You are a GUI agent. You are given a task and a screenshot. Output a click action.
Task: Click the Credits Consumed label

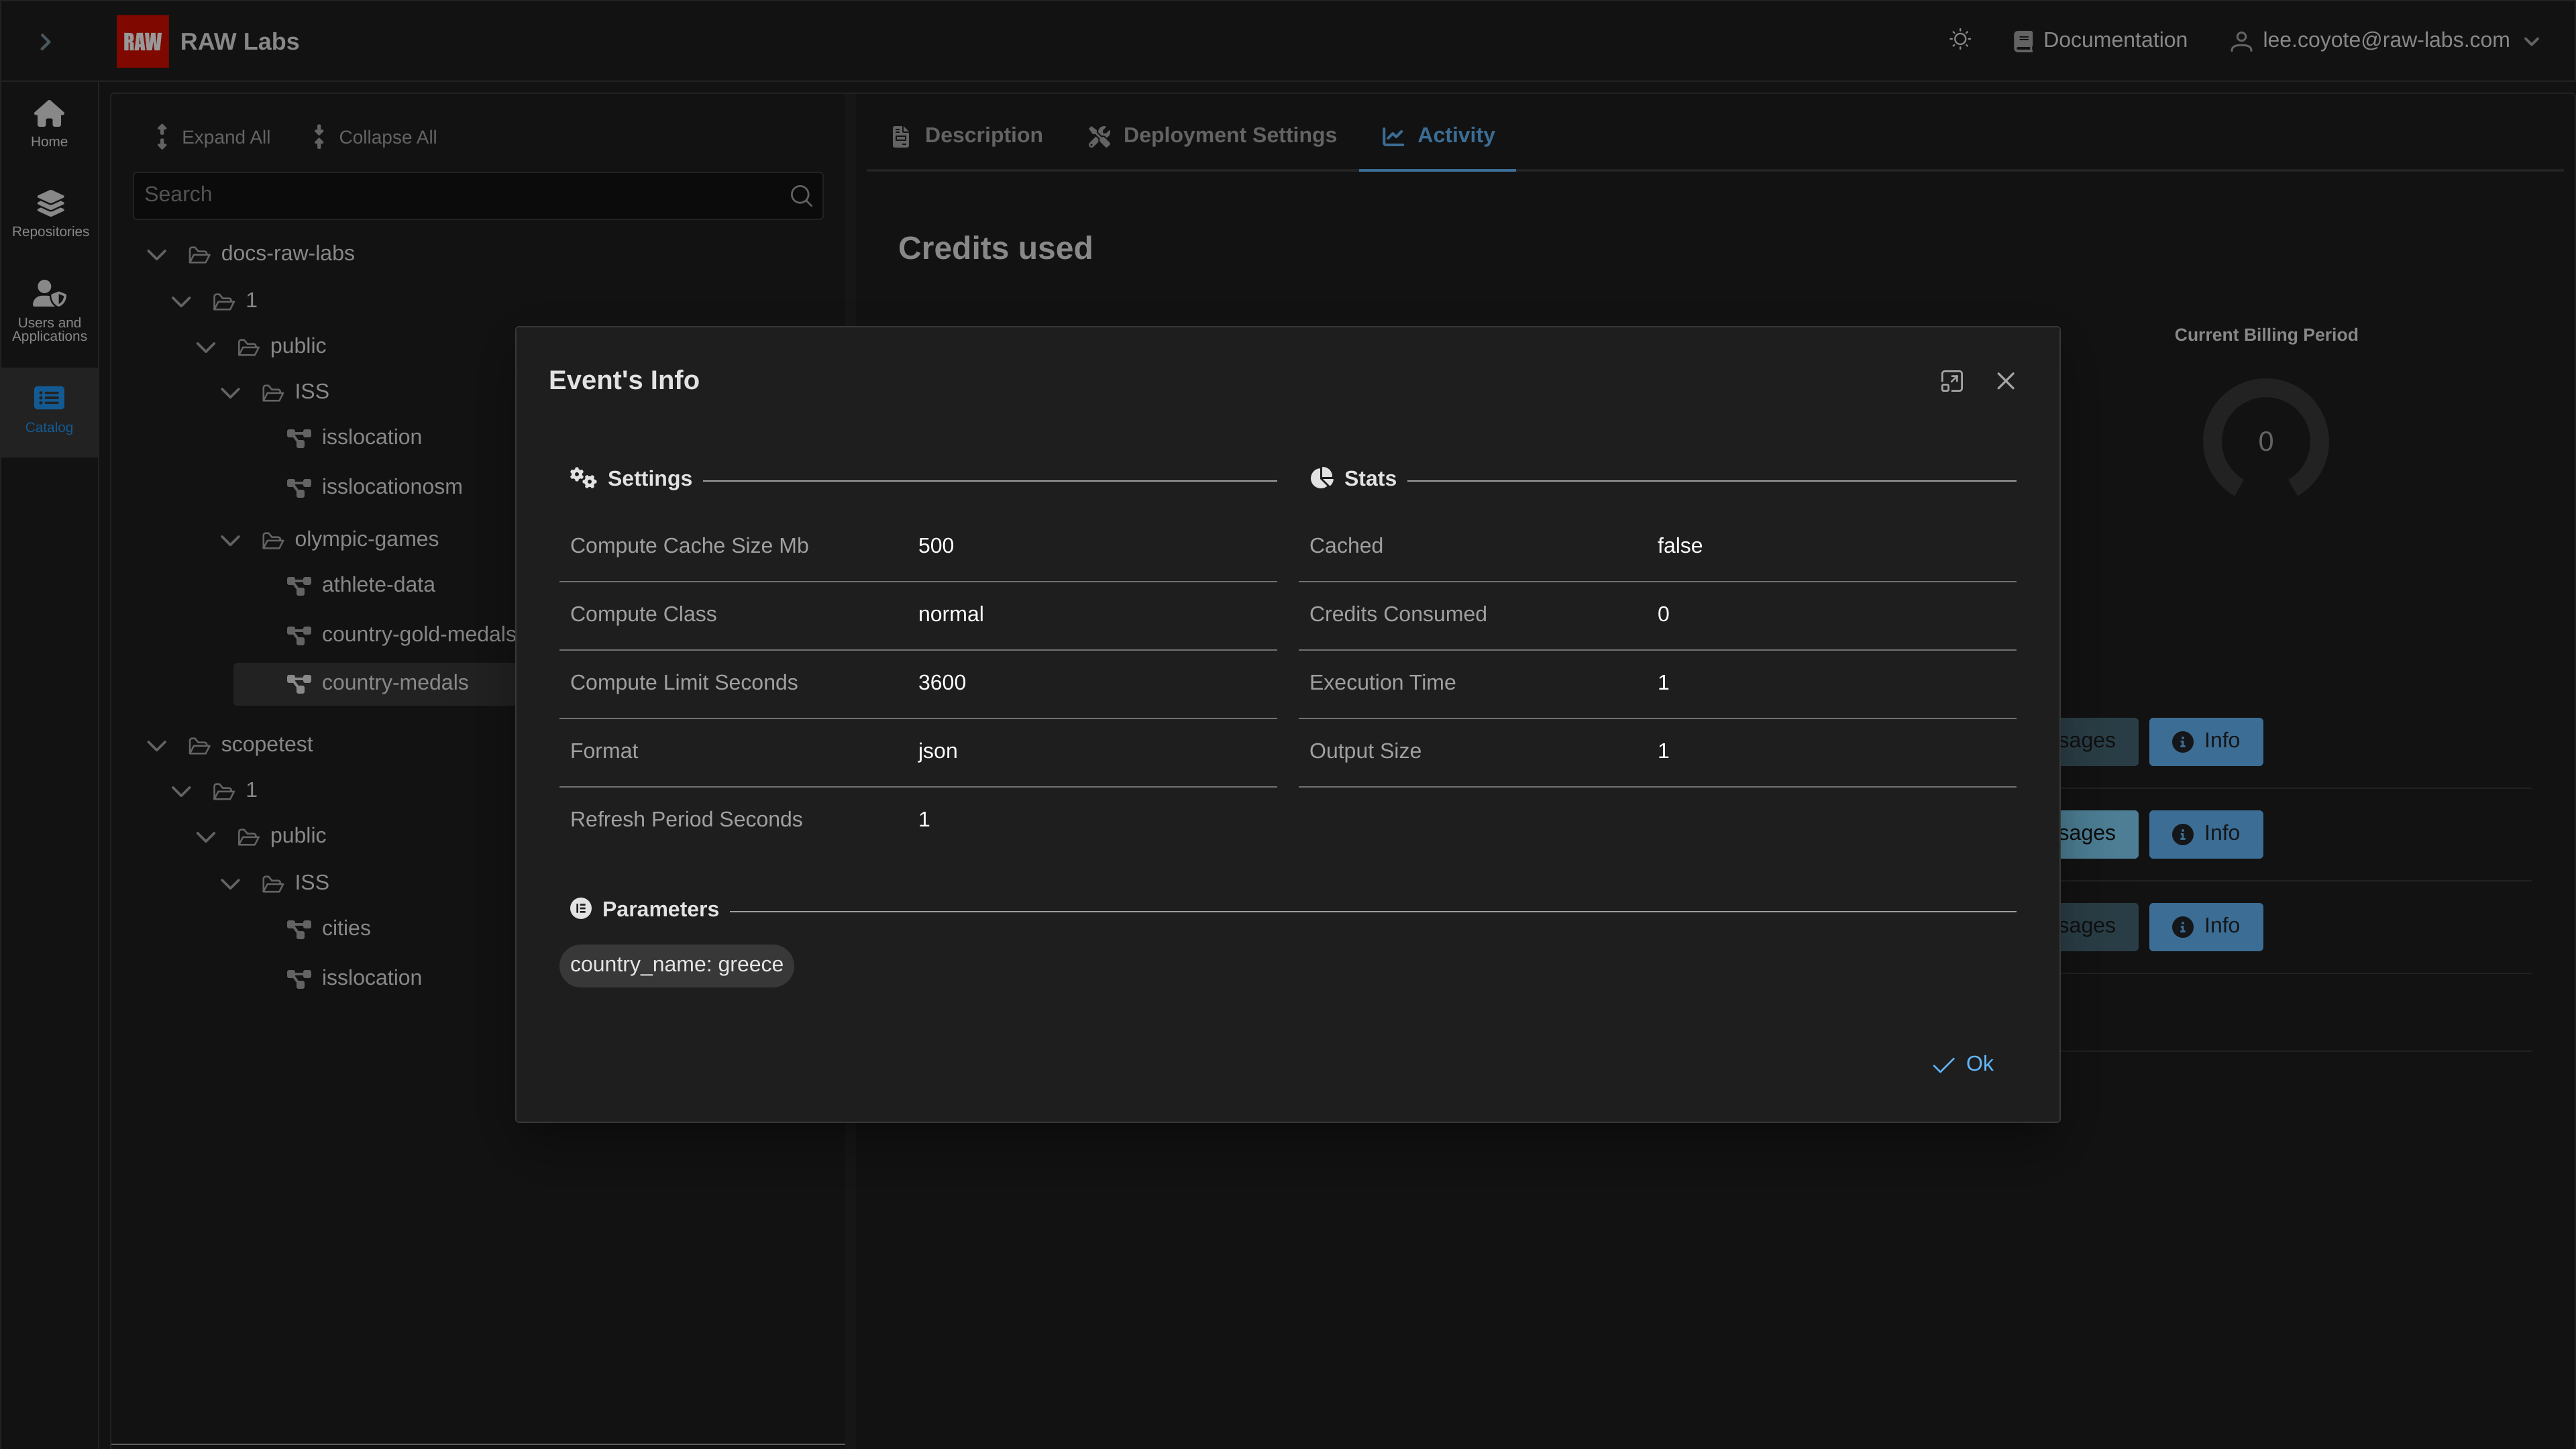[1397, 614]
